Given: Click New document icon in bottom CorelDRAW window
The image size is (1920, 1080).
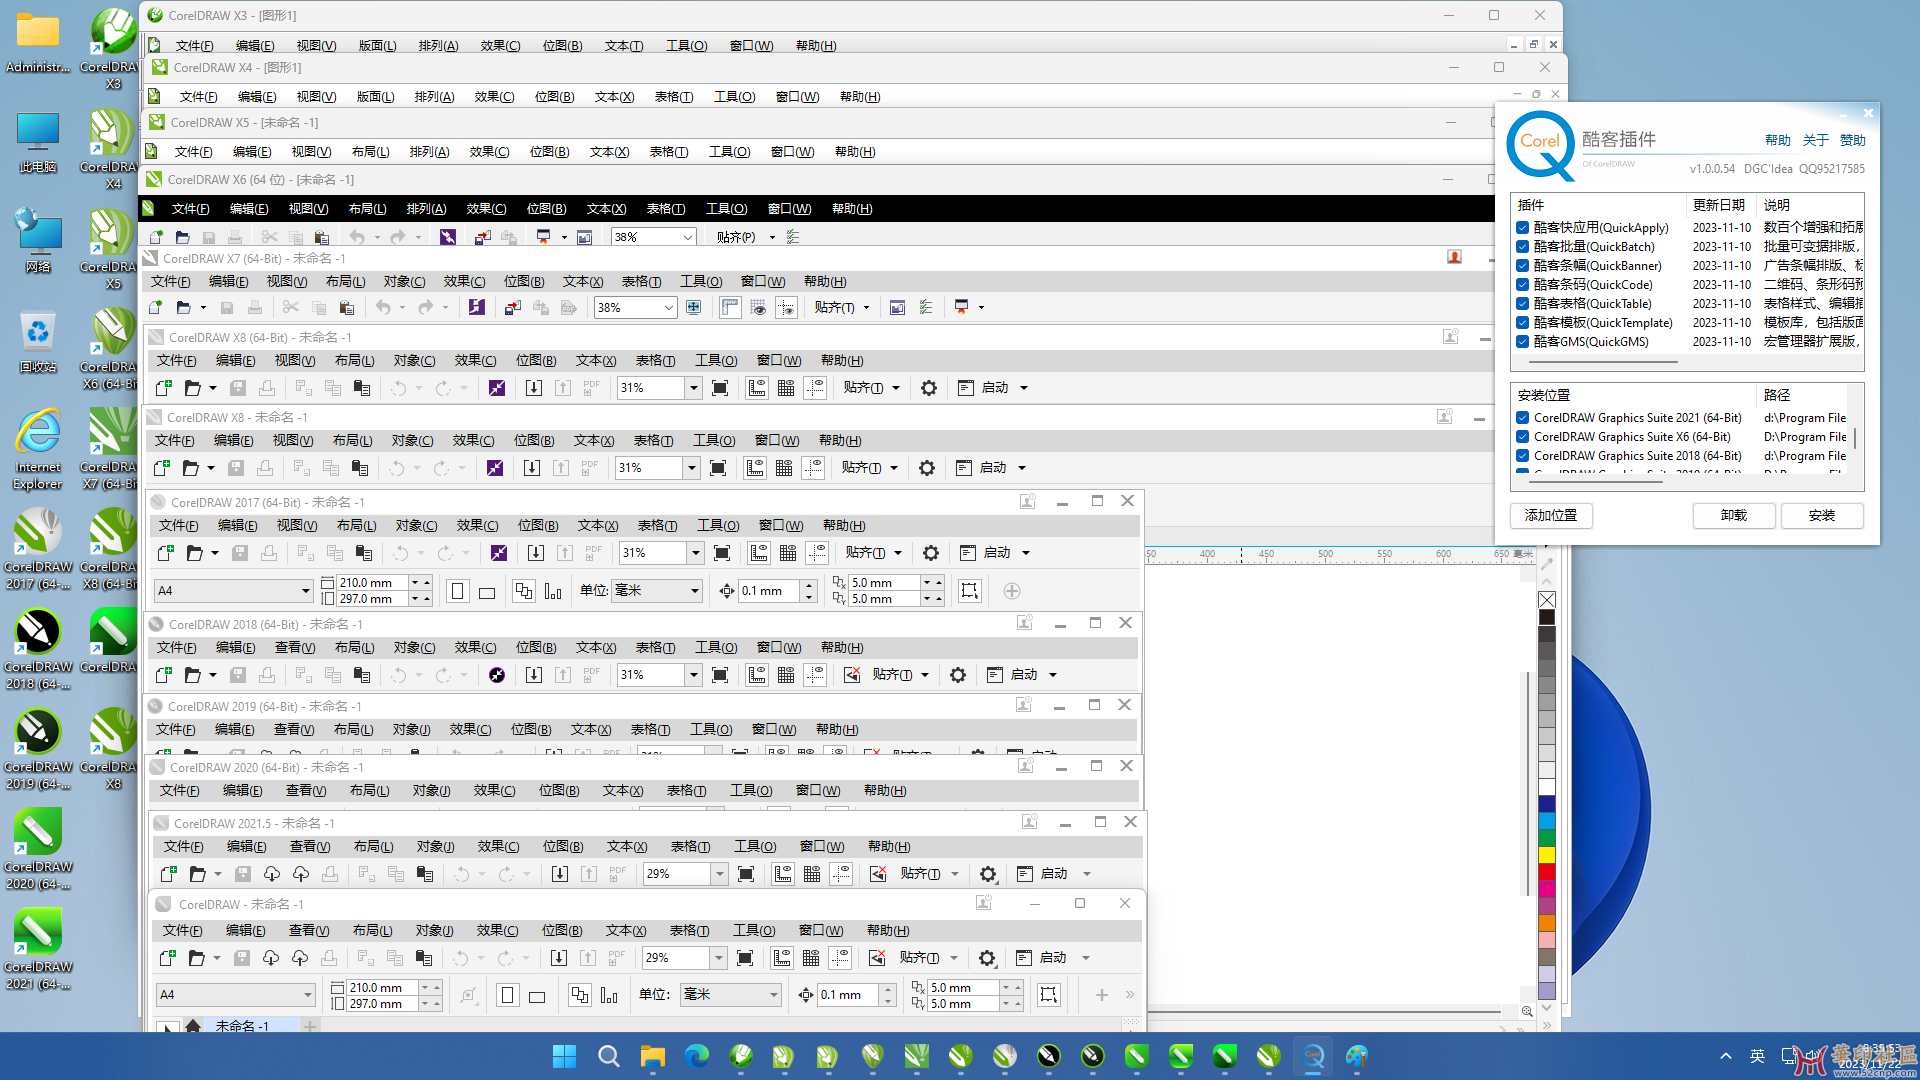Looking at the screenshot, I should pyautogui.click(x=168, y=958).
